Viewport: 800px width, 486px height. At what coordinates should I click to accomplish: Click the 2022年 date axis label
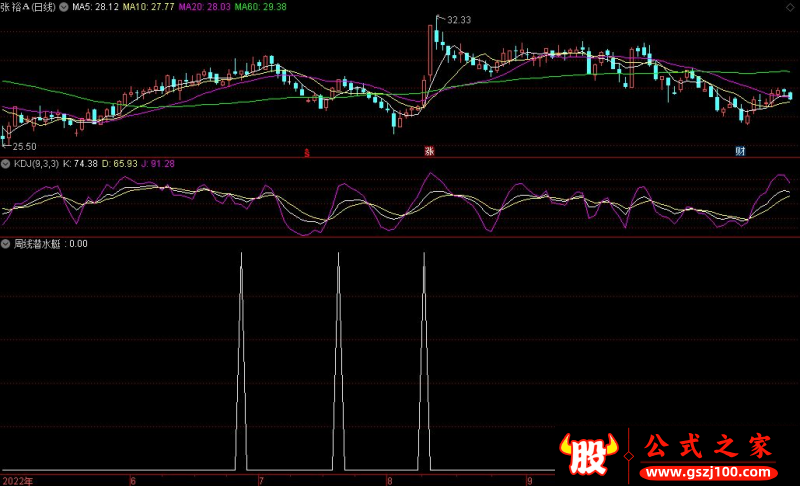(18, 481)
